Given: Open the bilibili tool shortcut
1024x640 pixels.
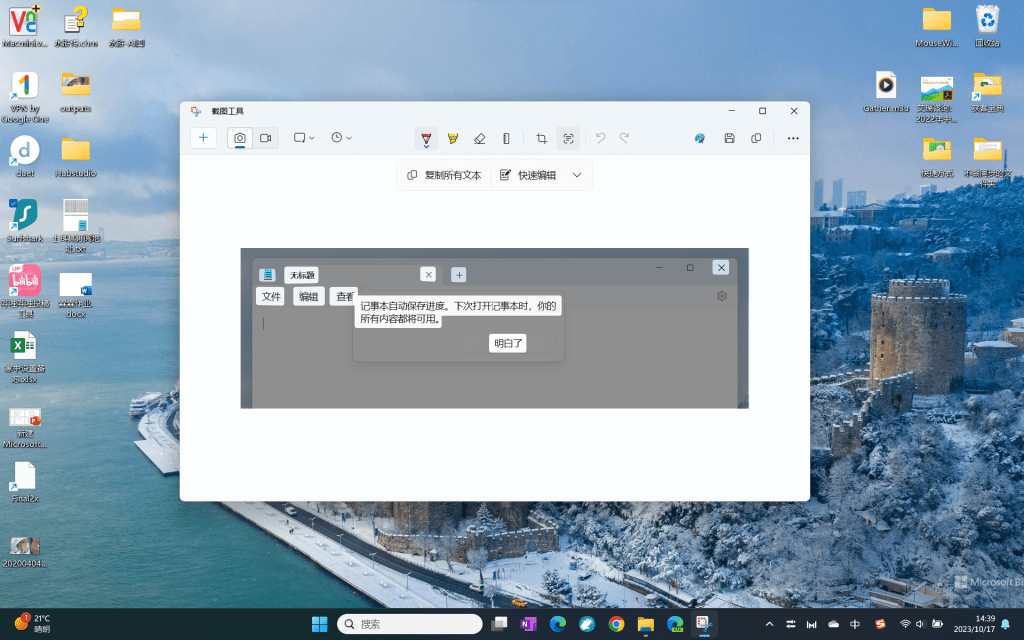Looking at the screenshot, I should click(24, 291).
